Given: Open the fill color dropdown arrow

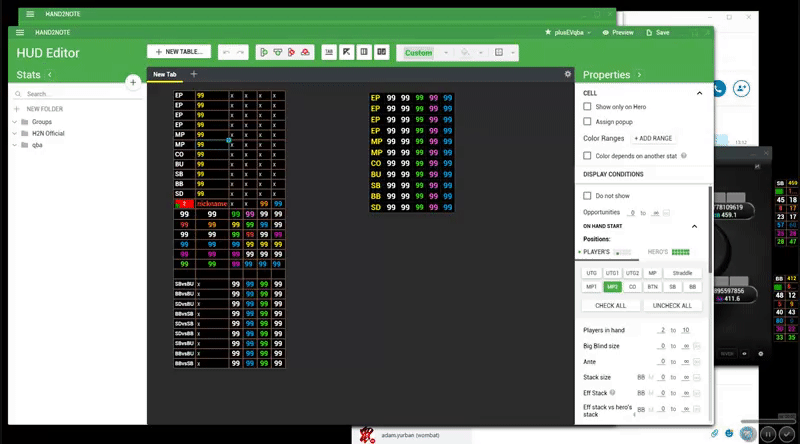Looking at the screenshot, I should [x=480, y=53].
